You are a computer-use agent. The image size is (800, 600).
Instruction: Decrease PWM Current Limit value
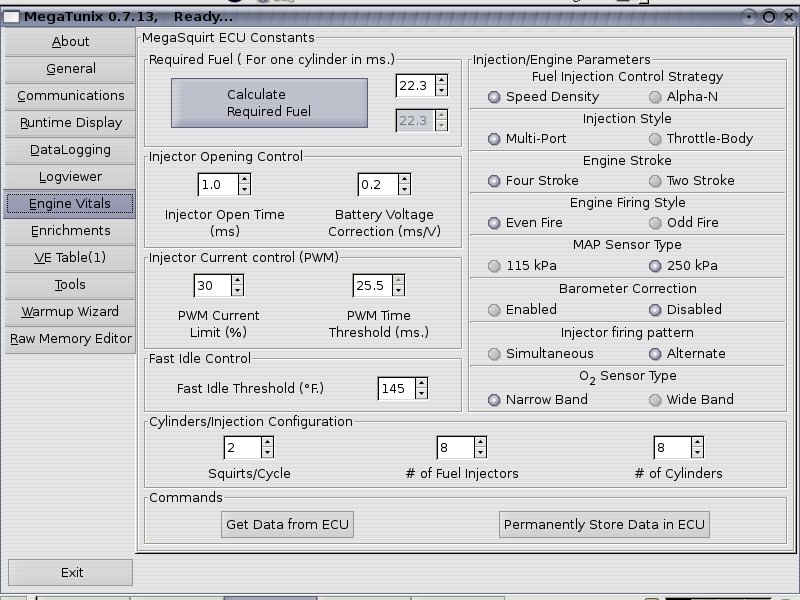pos(237,291)
